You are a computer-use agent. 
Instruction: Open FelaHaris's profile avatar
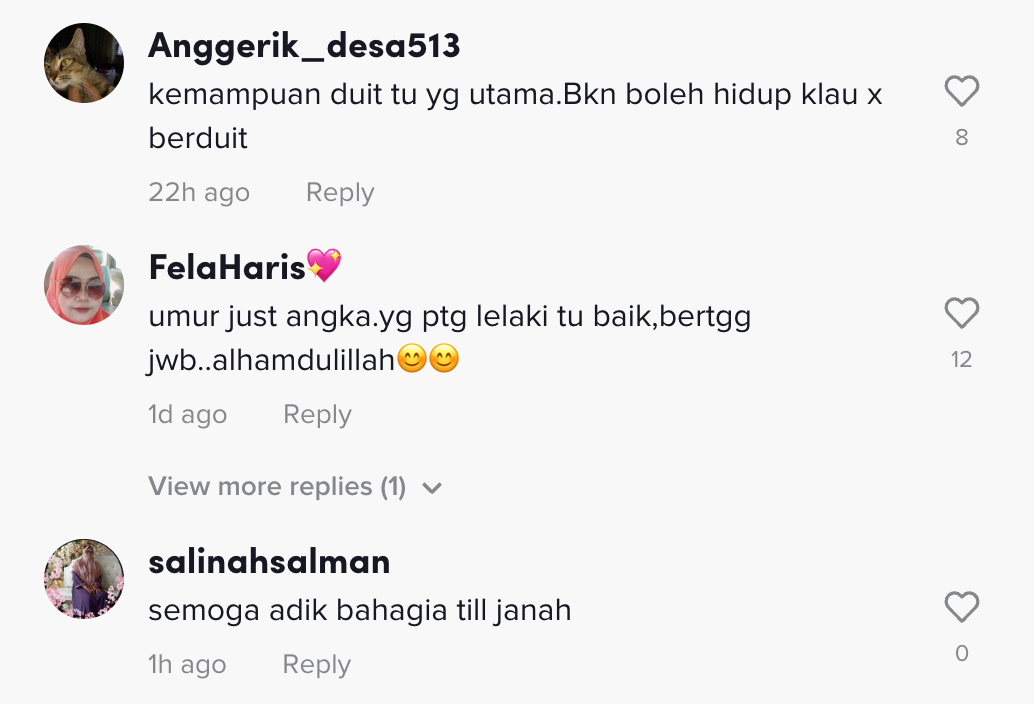[x=84, y=285]
